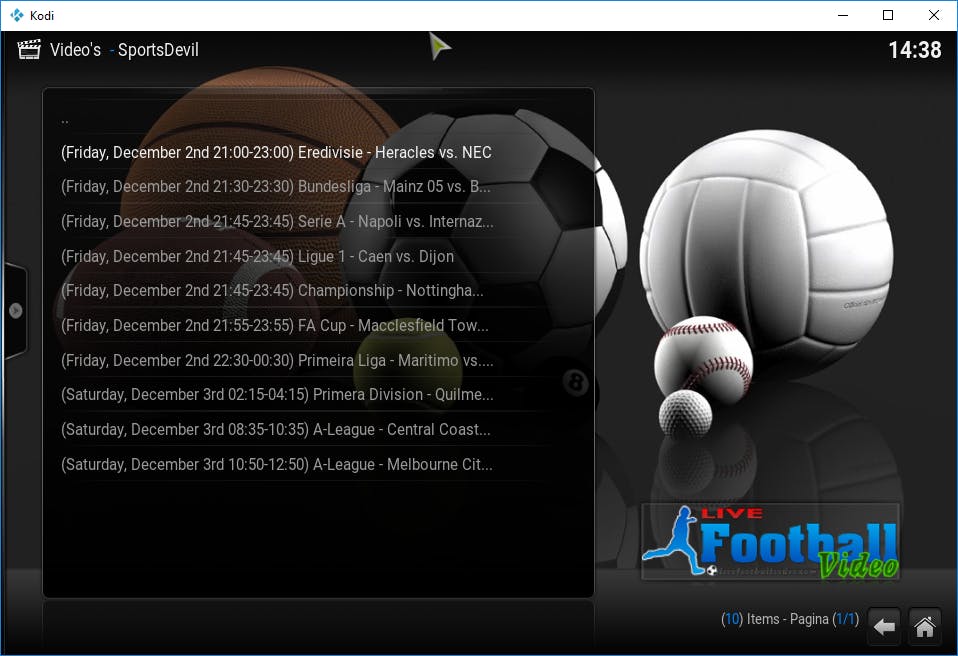This screenshot has height=656, width=958.
Task: Click the SportsDevil breadcrumb label
Action: pos(158,49)
